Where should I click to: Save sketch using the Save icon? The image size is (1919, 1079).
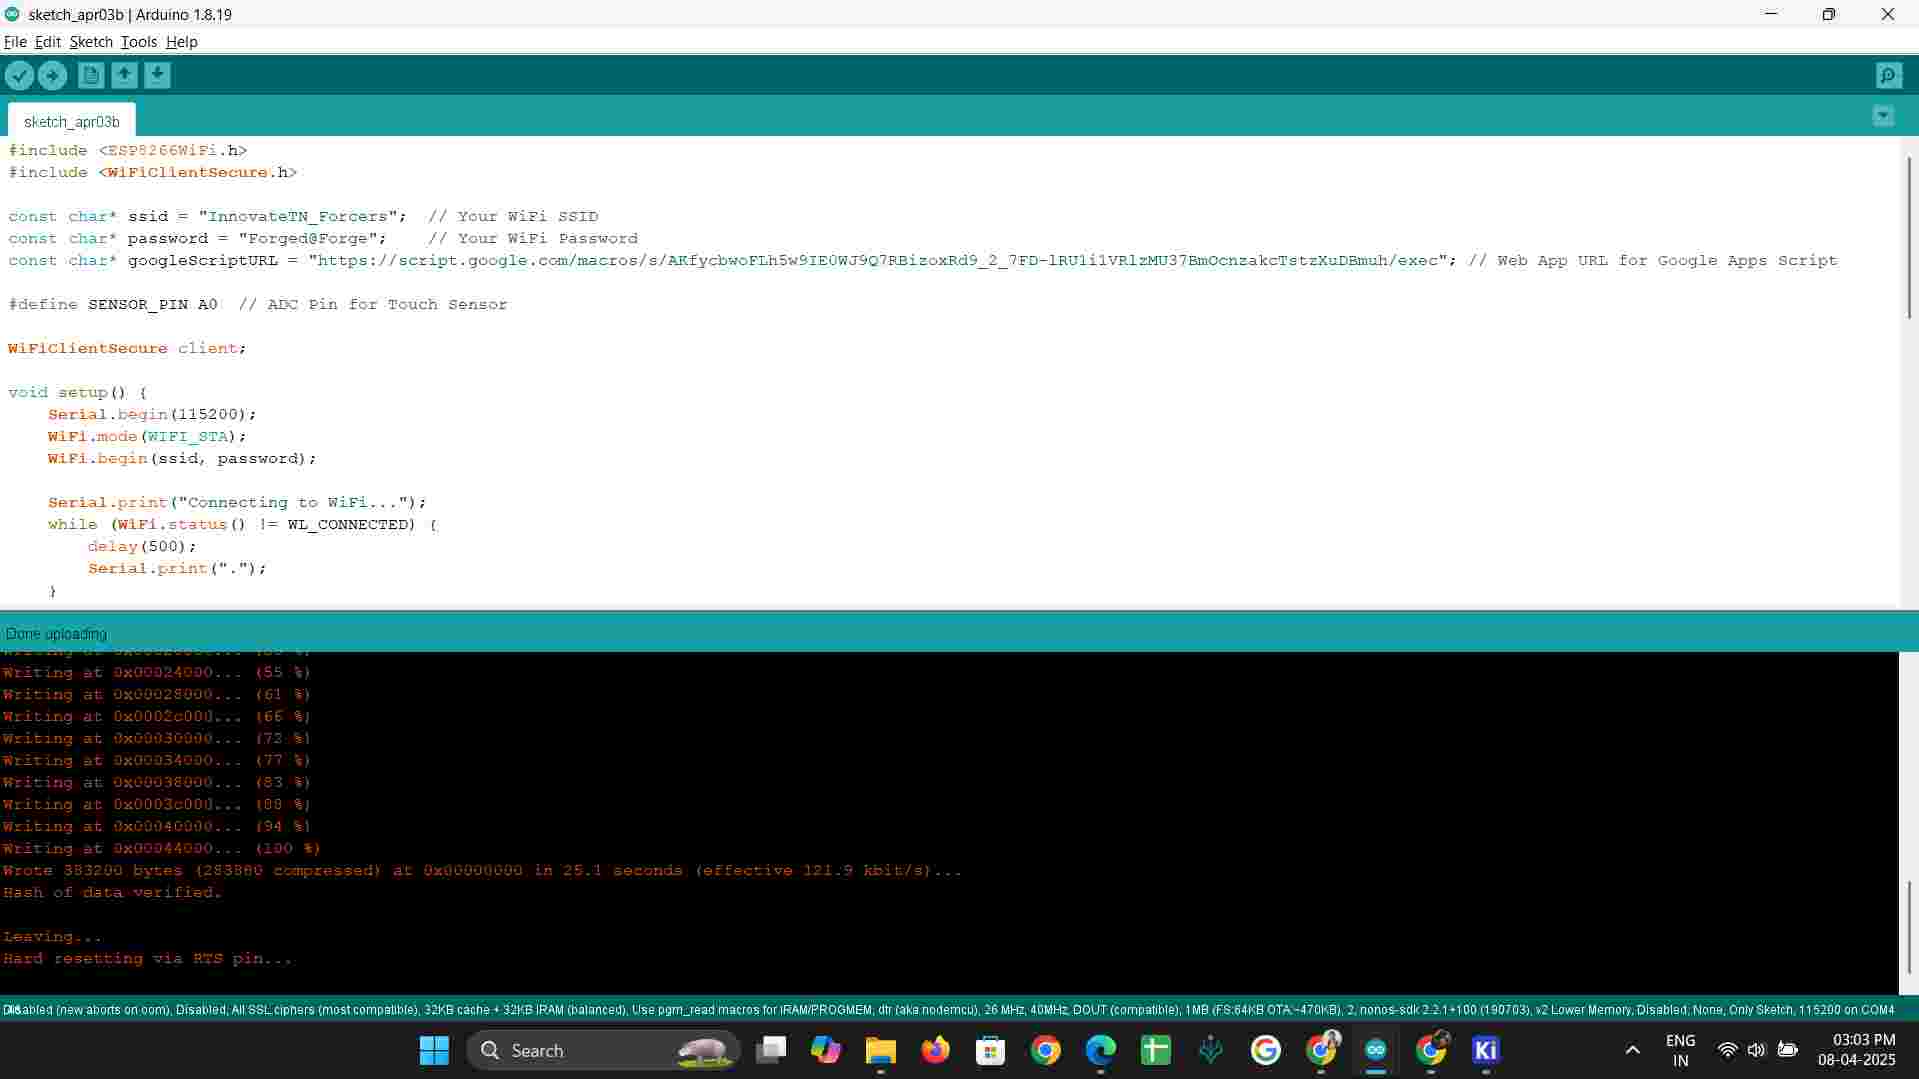[157, 75]
